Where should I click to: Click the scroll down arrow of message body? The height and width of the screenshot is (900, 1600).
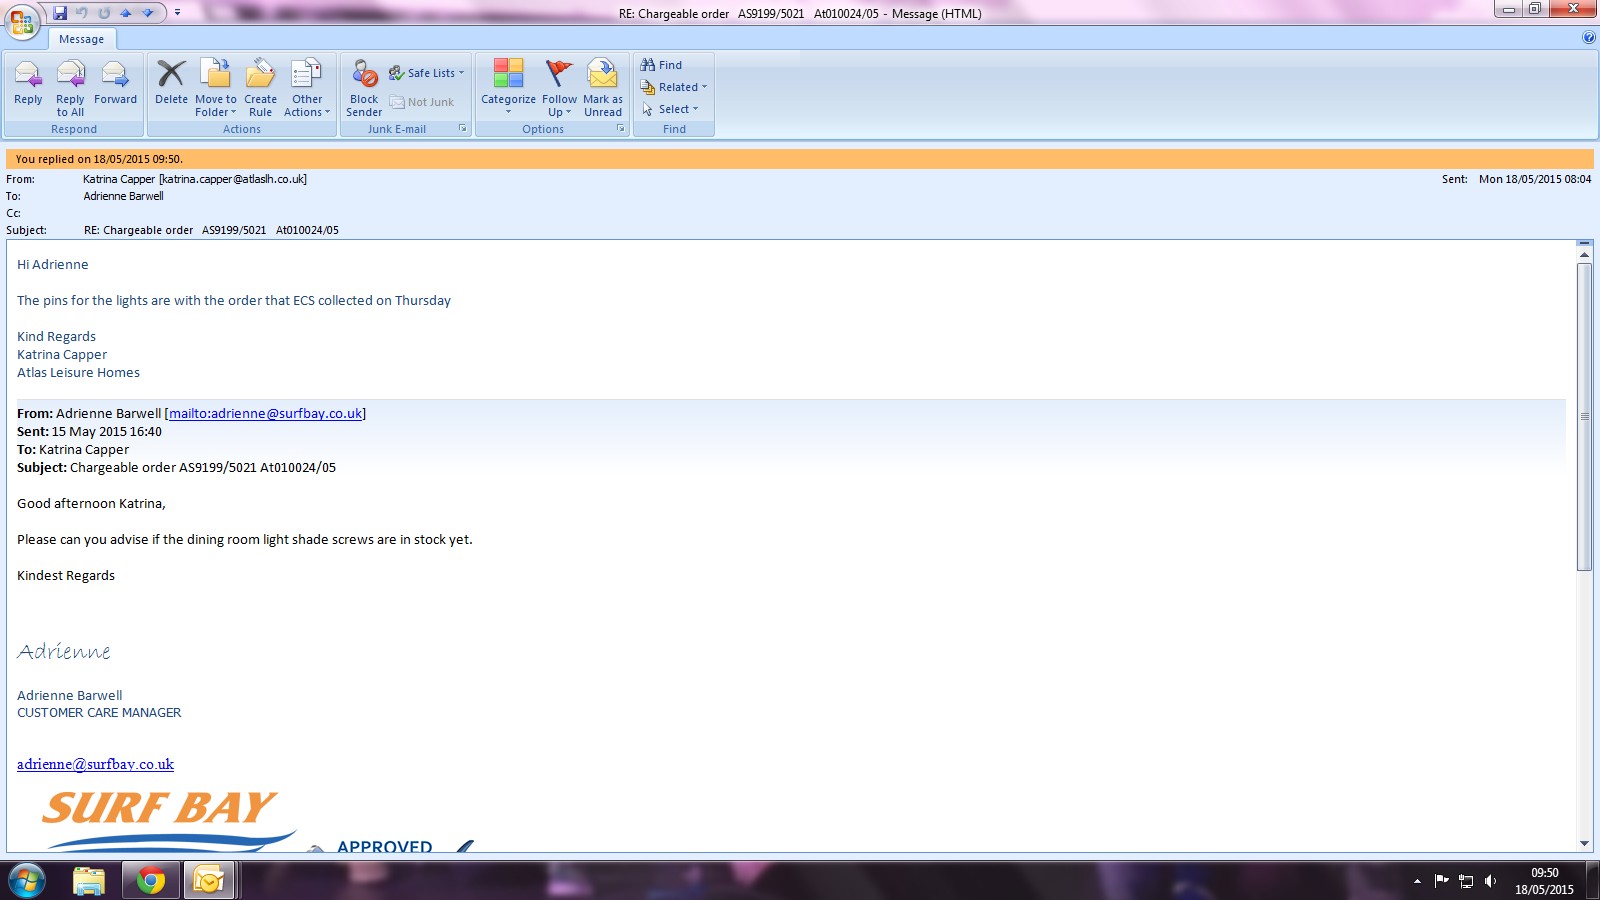[x=1584, y=843]
